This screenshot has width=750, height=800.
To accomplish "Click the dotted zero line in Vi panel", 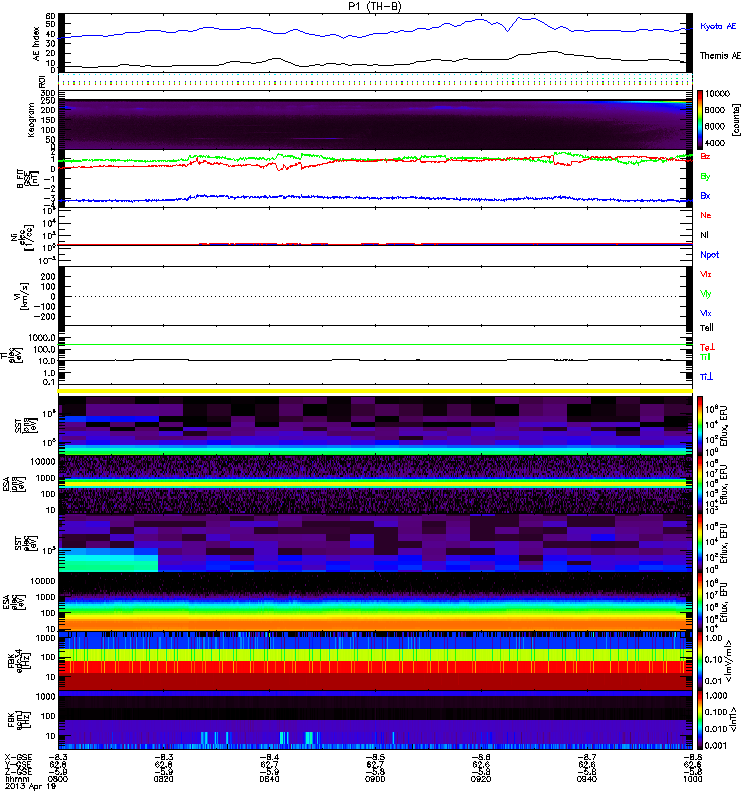I will click(x=375, y=296).
